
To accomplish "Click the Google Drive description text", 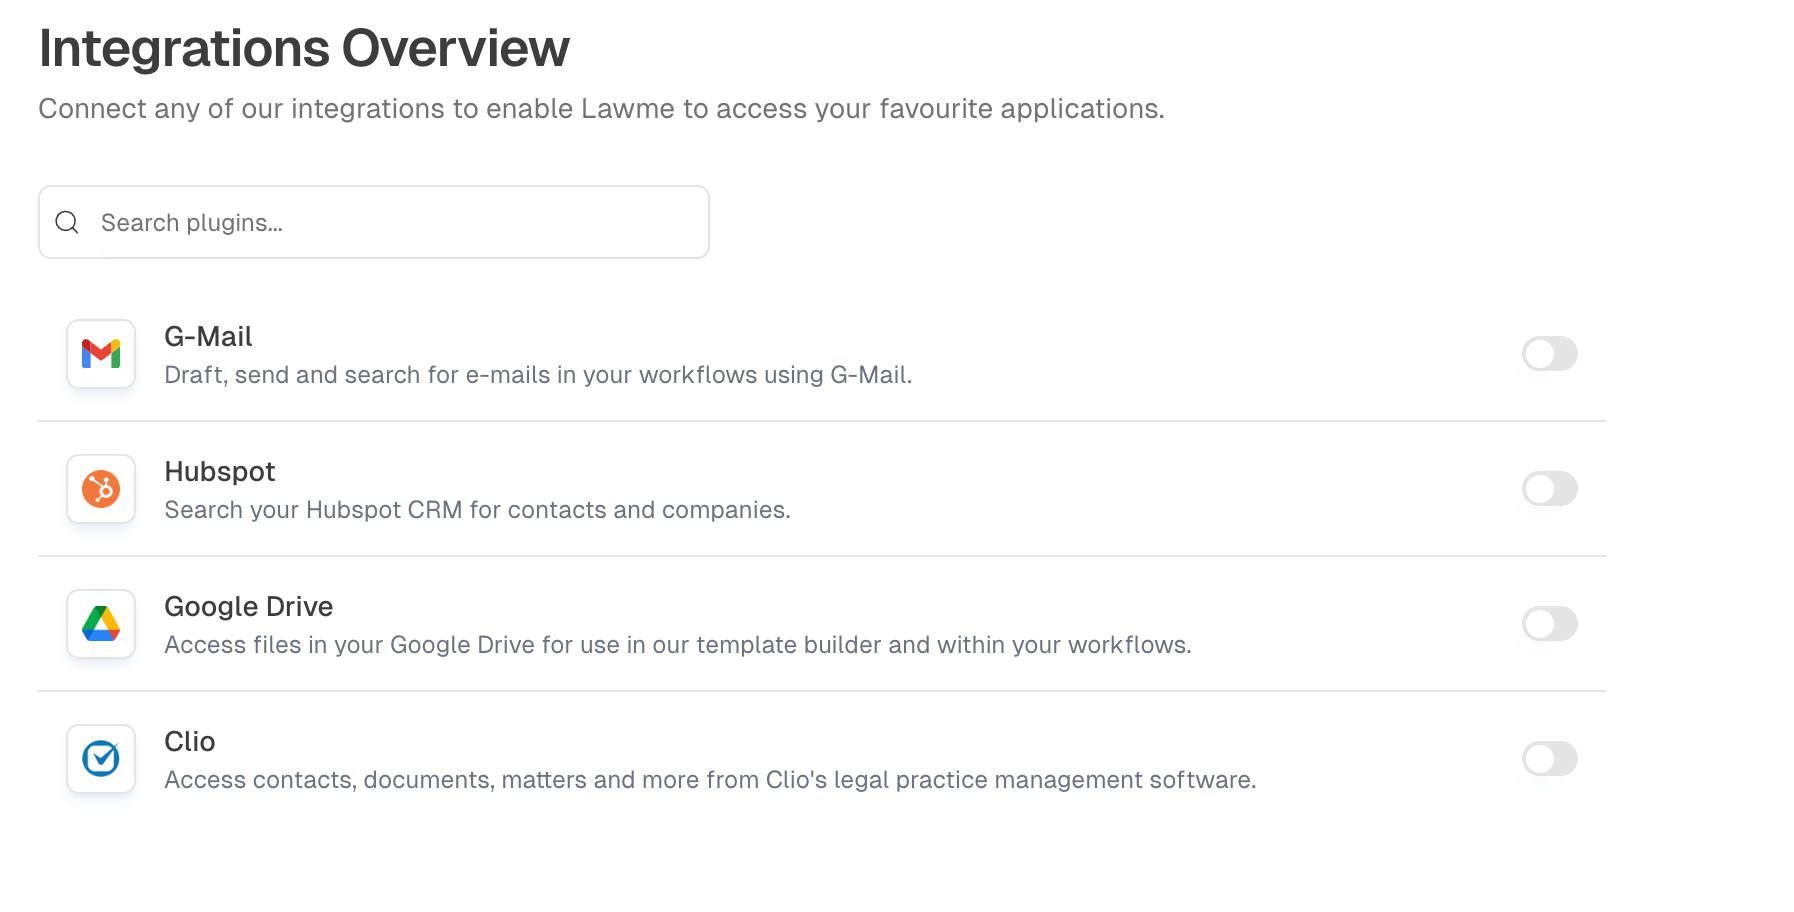I will tap(678, 645).
